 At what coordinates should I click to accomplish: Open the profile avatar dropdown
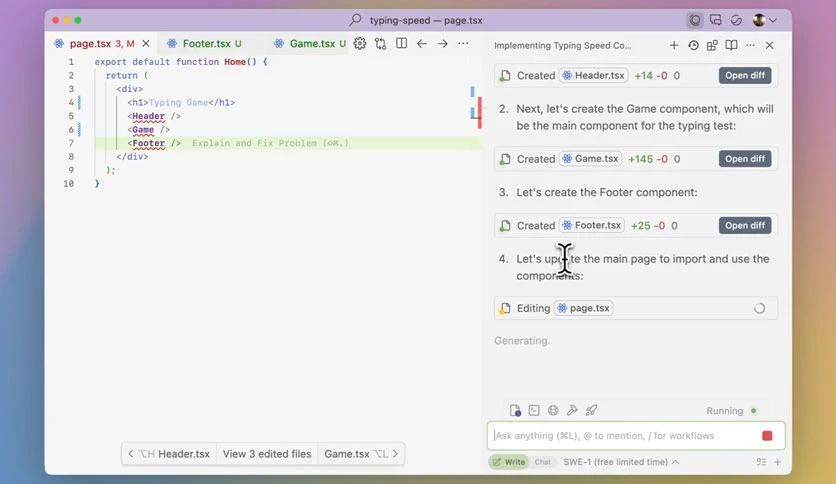pos(765,20)
